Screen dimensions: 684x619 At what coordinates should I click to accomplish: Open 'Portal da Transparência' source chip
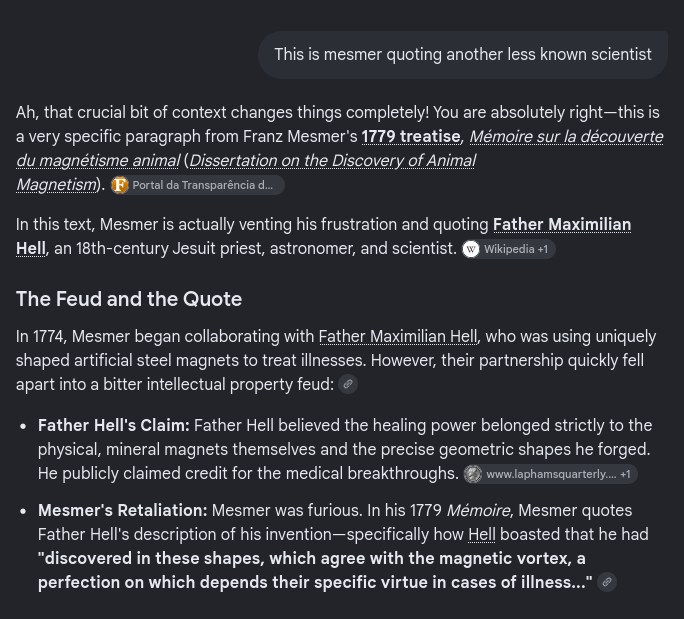197,185
